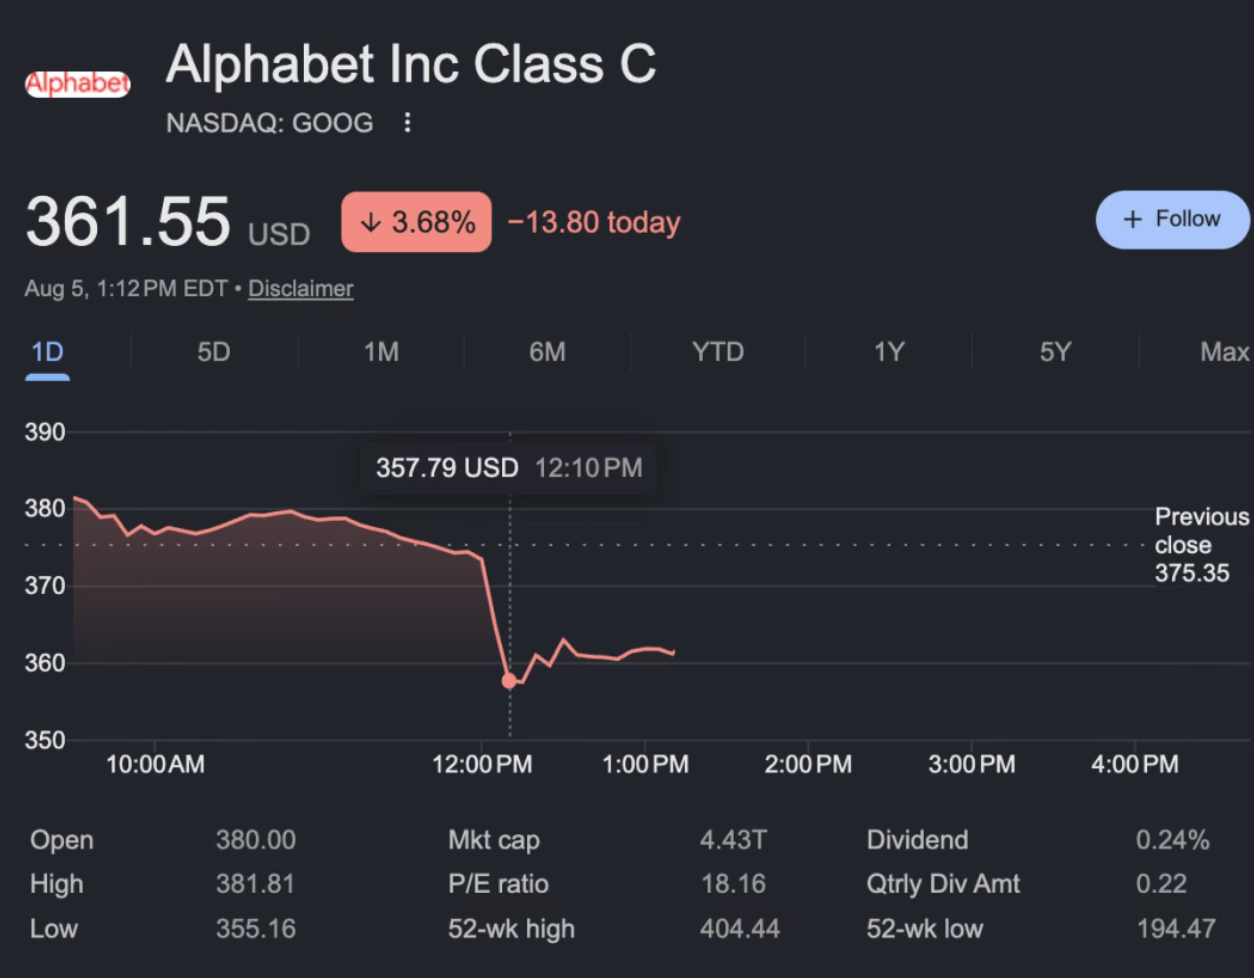Select the 1D time range tab
The image size is (1254, 978).
[x=47, y=352]
